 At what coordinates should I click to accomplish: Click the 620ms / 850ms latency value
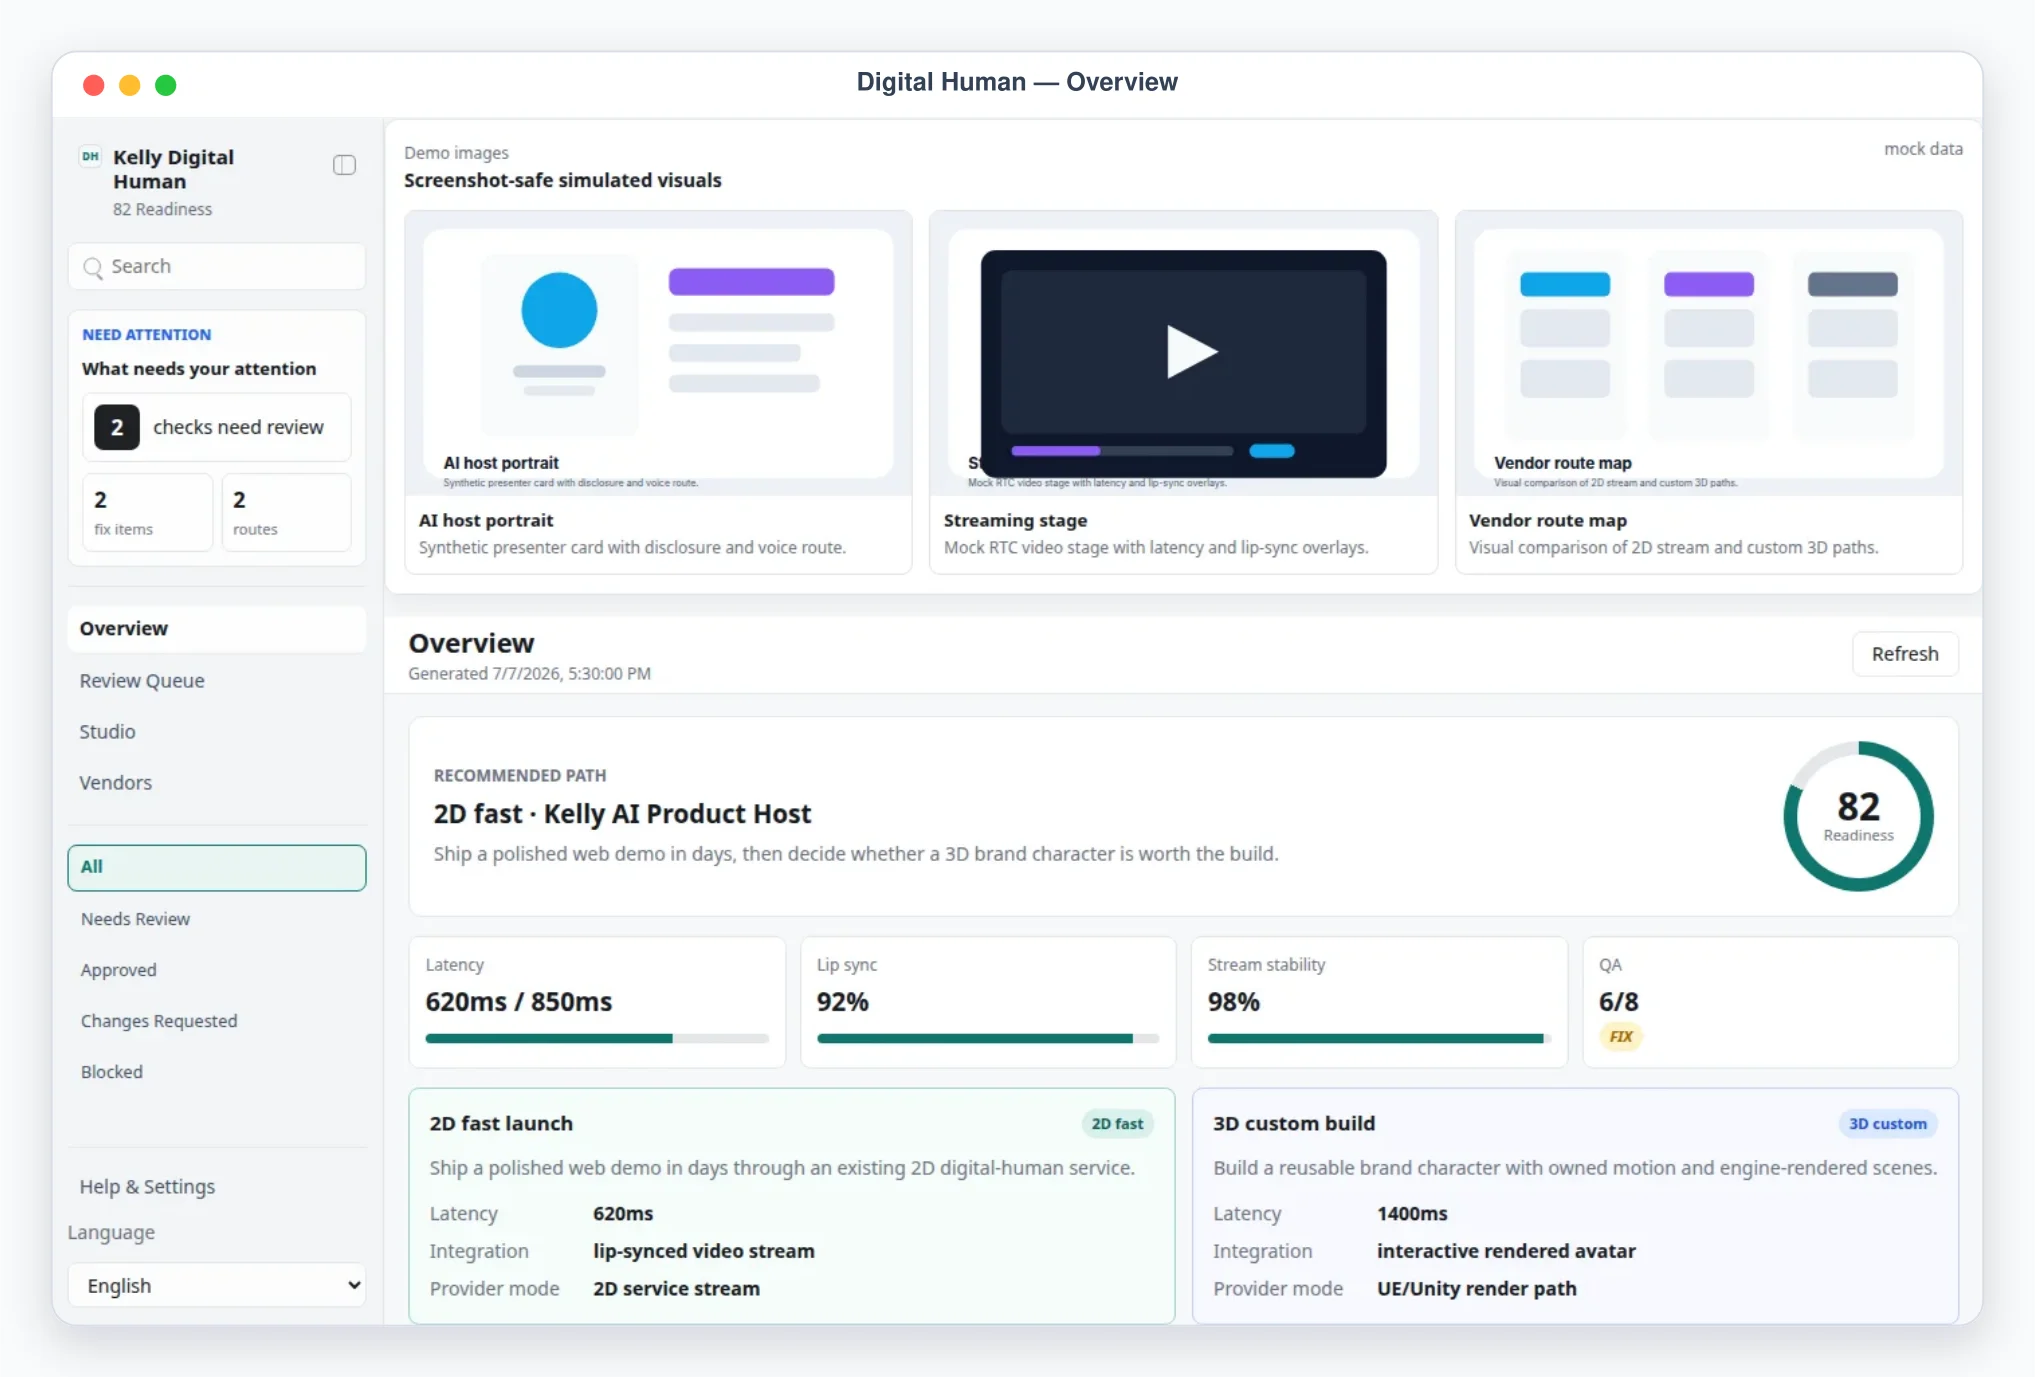tap(519, 1002)
